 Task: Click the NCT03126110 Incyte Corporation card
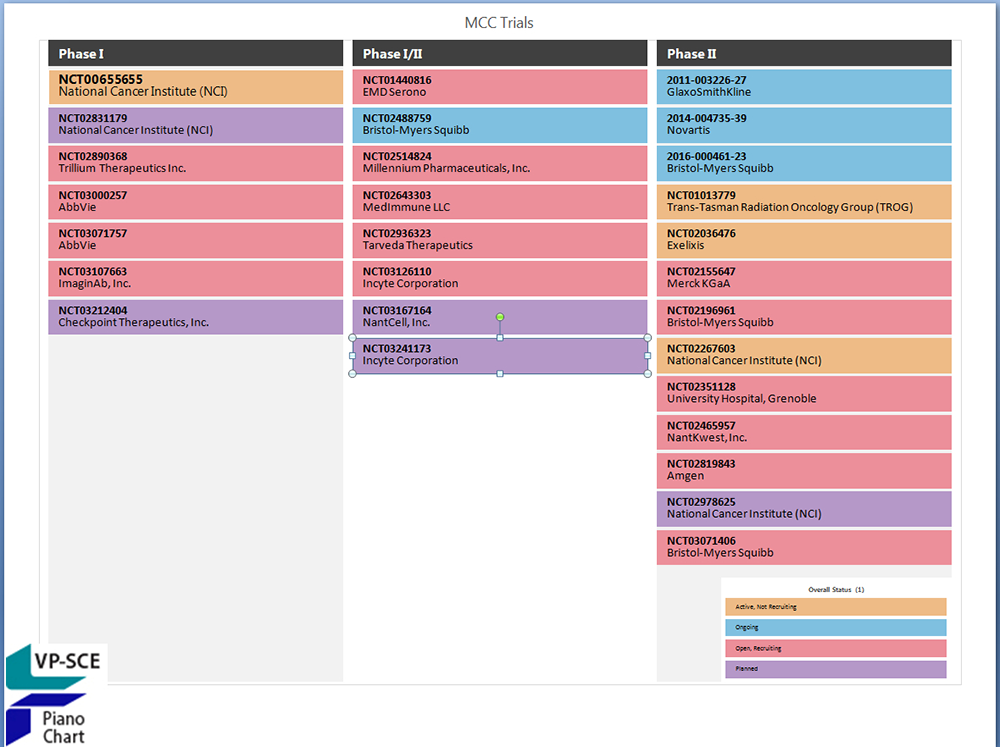[500, 279]
